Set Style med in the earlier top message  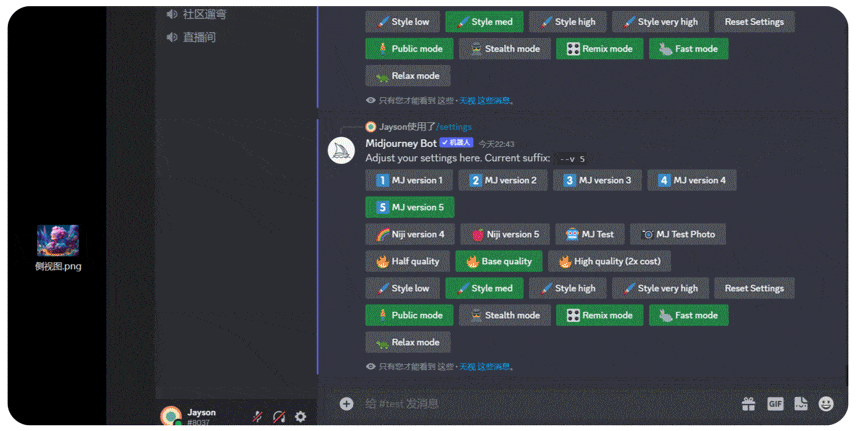(484, 22)
